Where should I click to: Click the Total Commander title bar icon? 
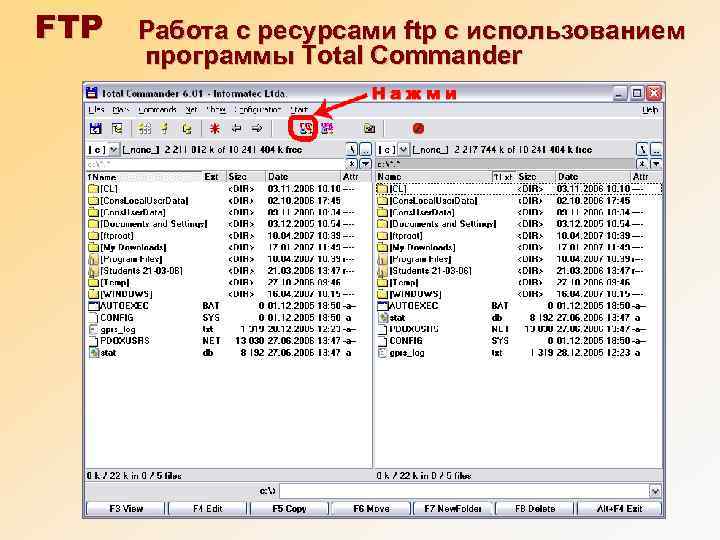point(92,93)
